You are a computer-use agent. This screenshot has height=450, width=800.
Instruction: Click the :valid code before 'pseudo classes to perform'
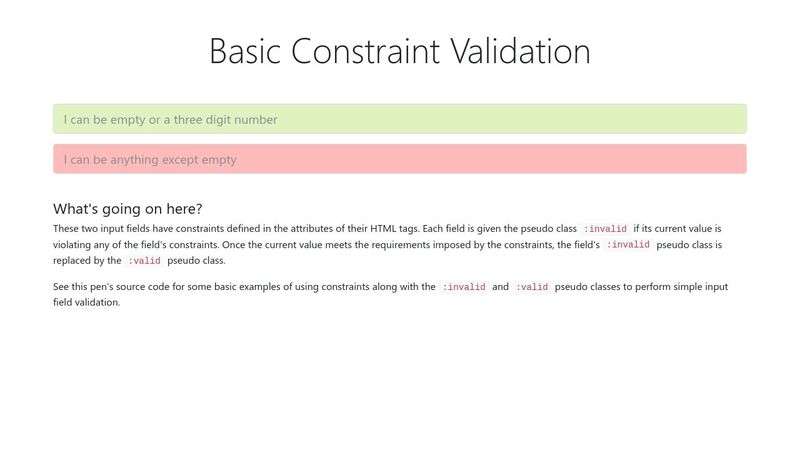(x=532, y=287)
